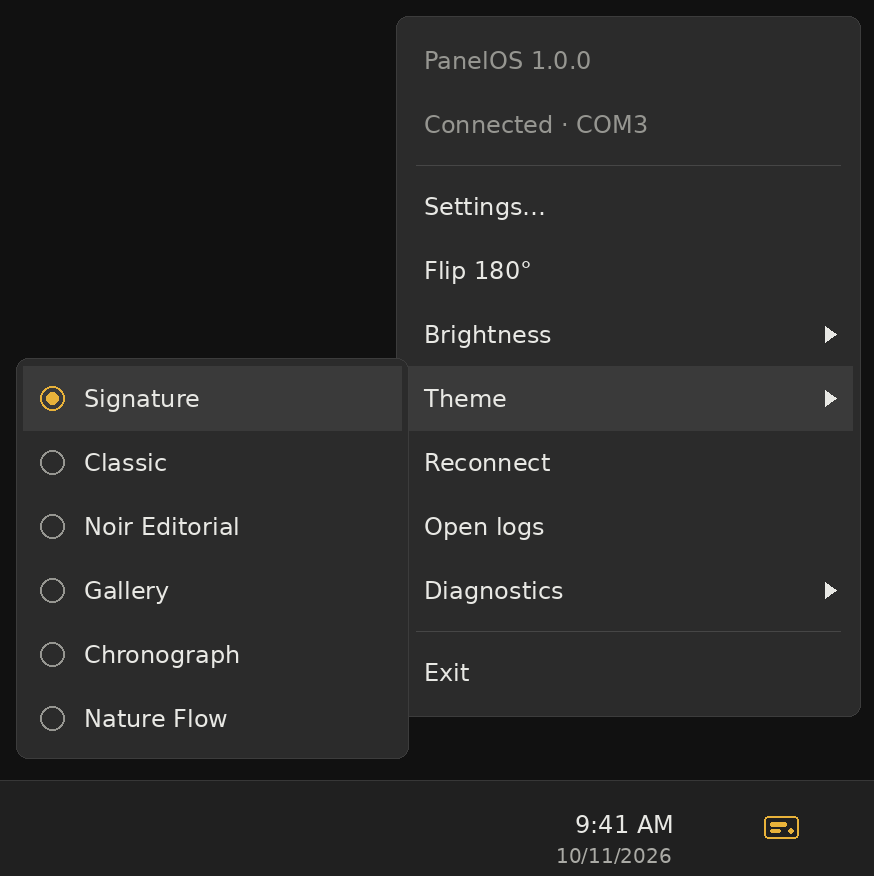
Task: Click the Theme submenu arrow
Action: pyautogui.click(x=830, y=398)
